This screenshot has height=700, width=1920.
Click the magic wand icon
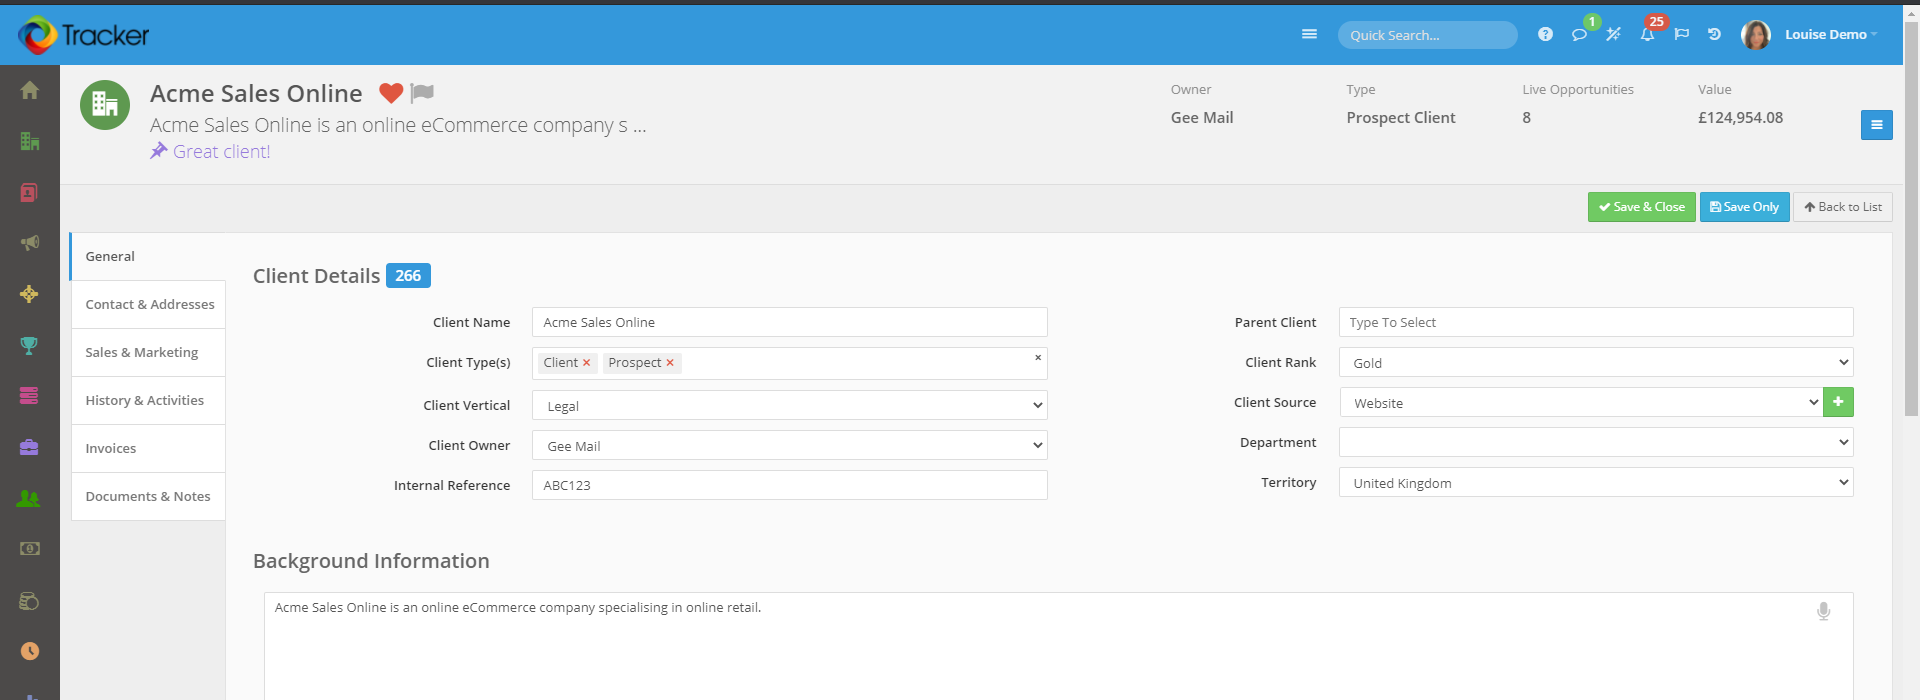point(1613,35)
